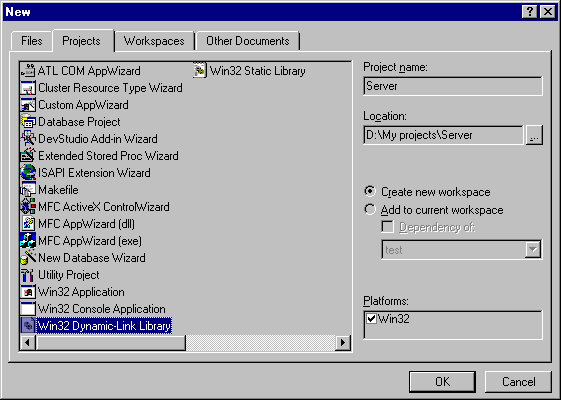This screenshot has width=561, height=400.
Task: Select the text "Makefile" in the list
Action: tap(58, 190)
